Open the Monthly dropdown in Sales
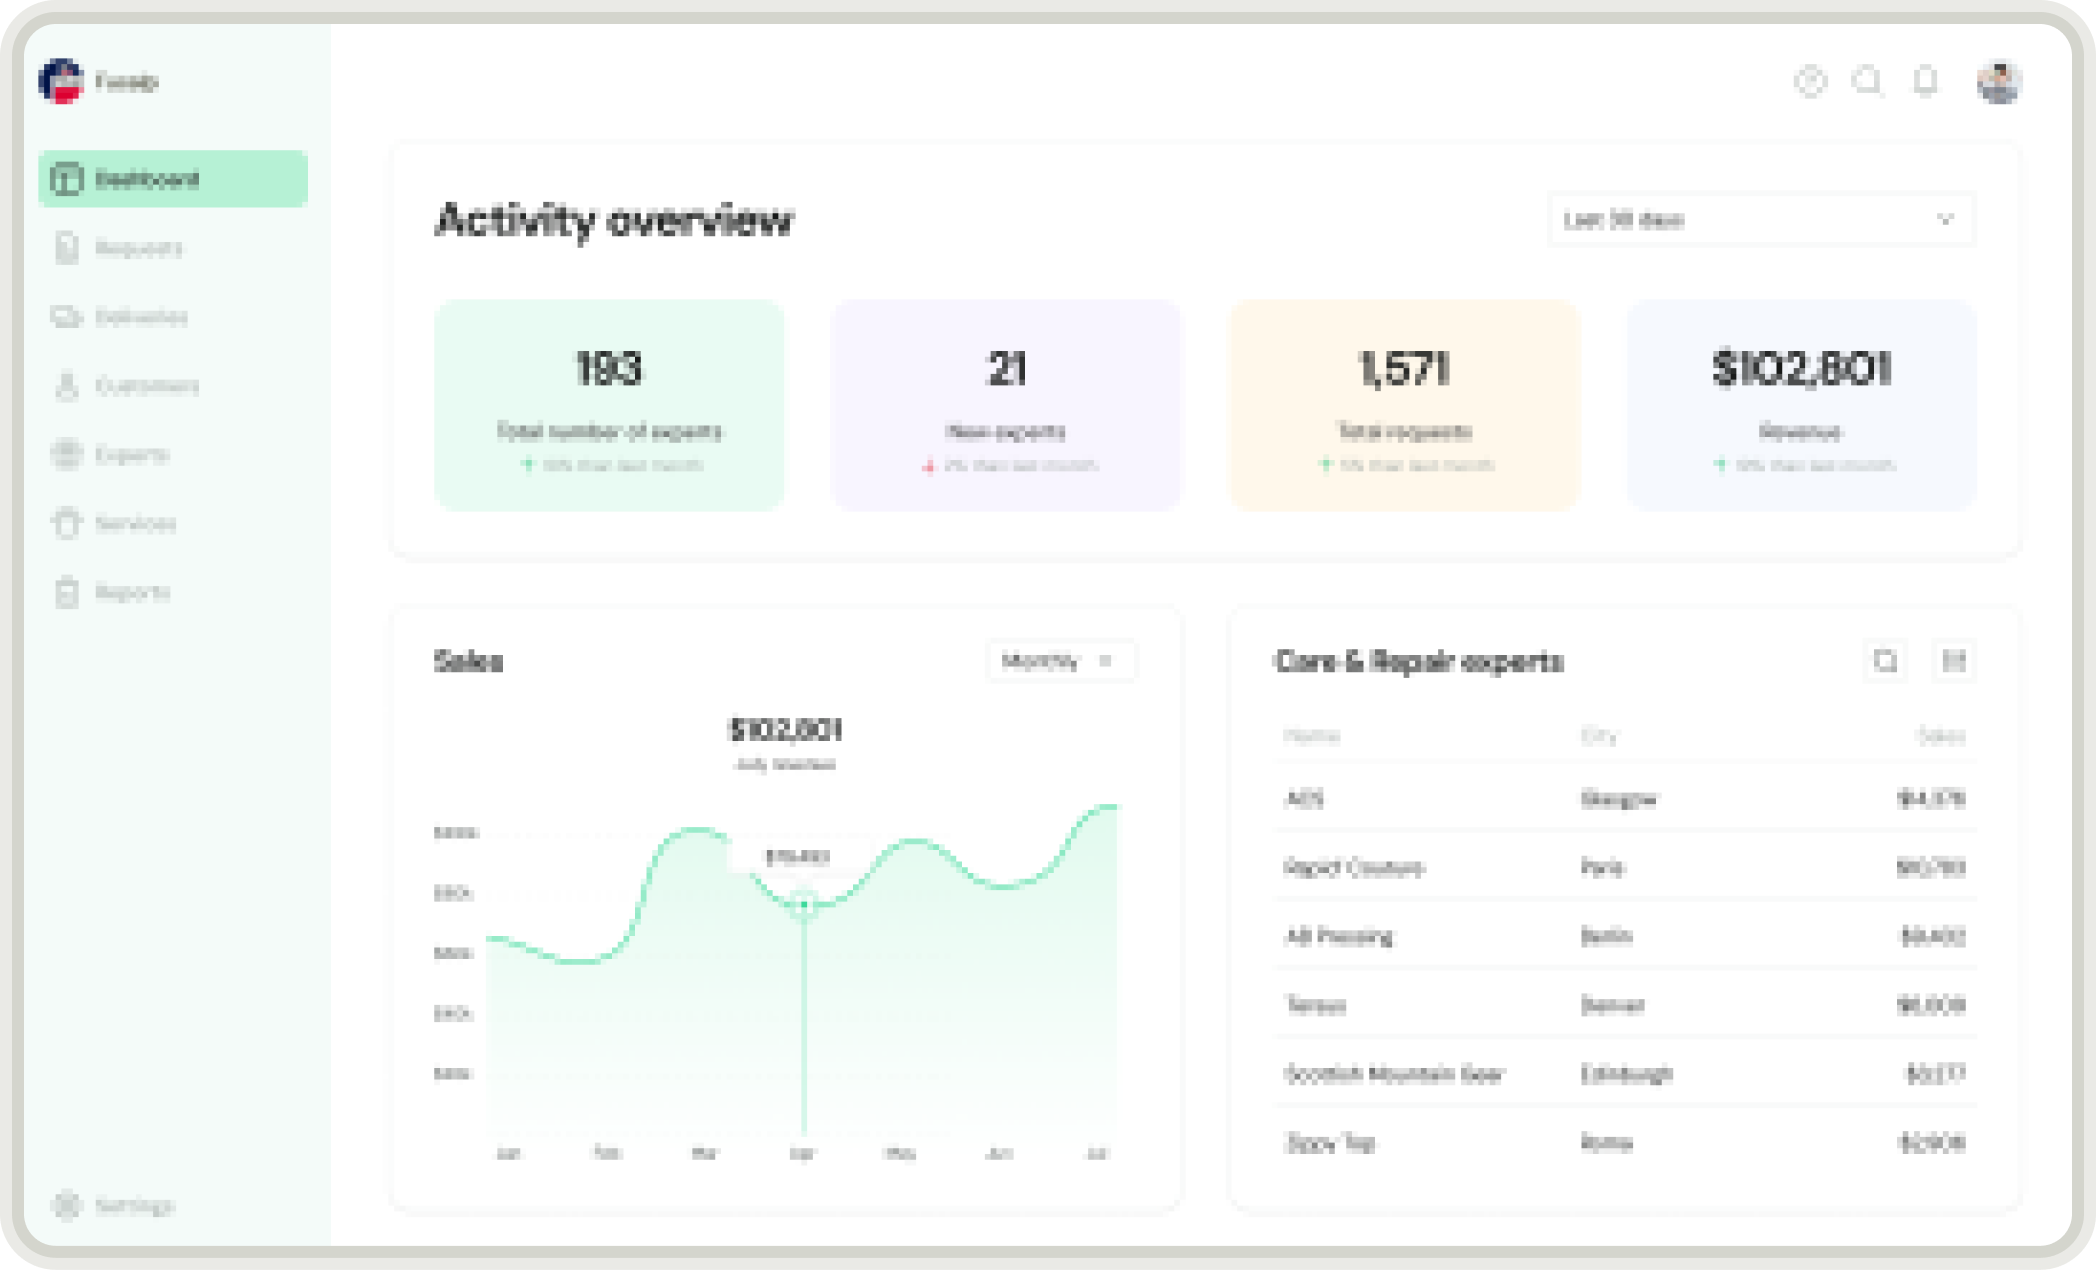This screenshot has height=1270, width=2096. coord(1060,661)
